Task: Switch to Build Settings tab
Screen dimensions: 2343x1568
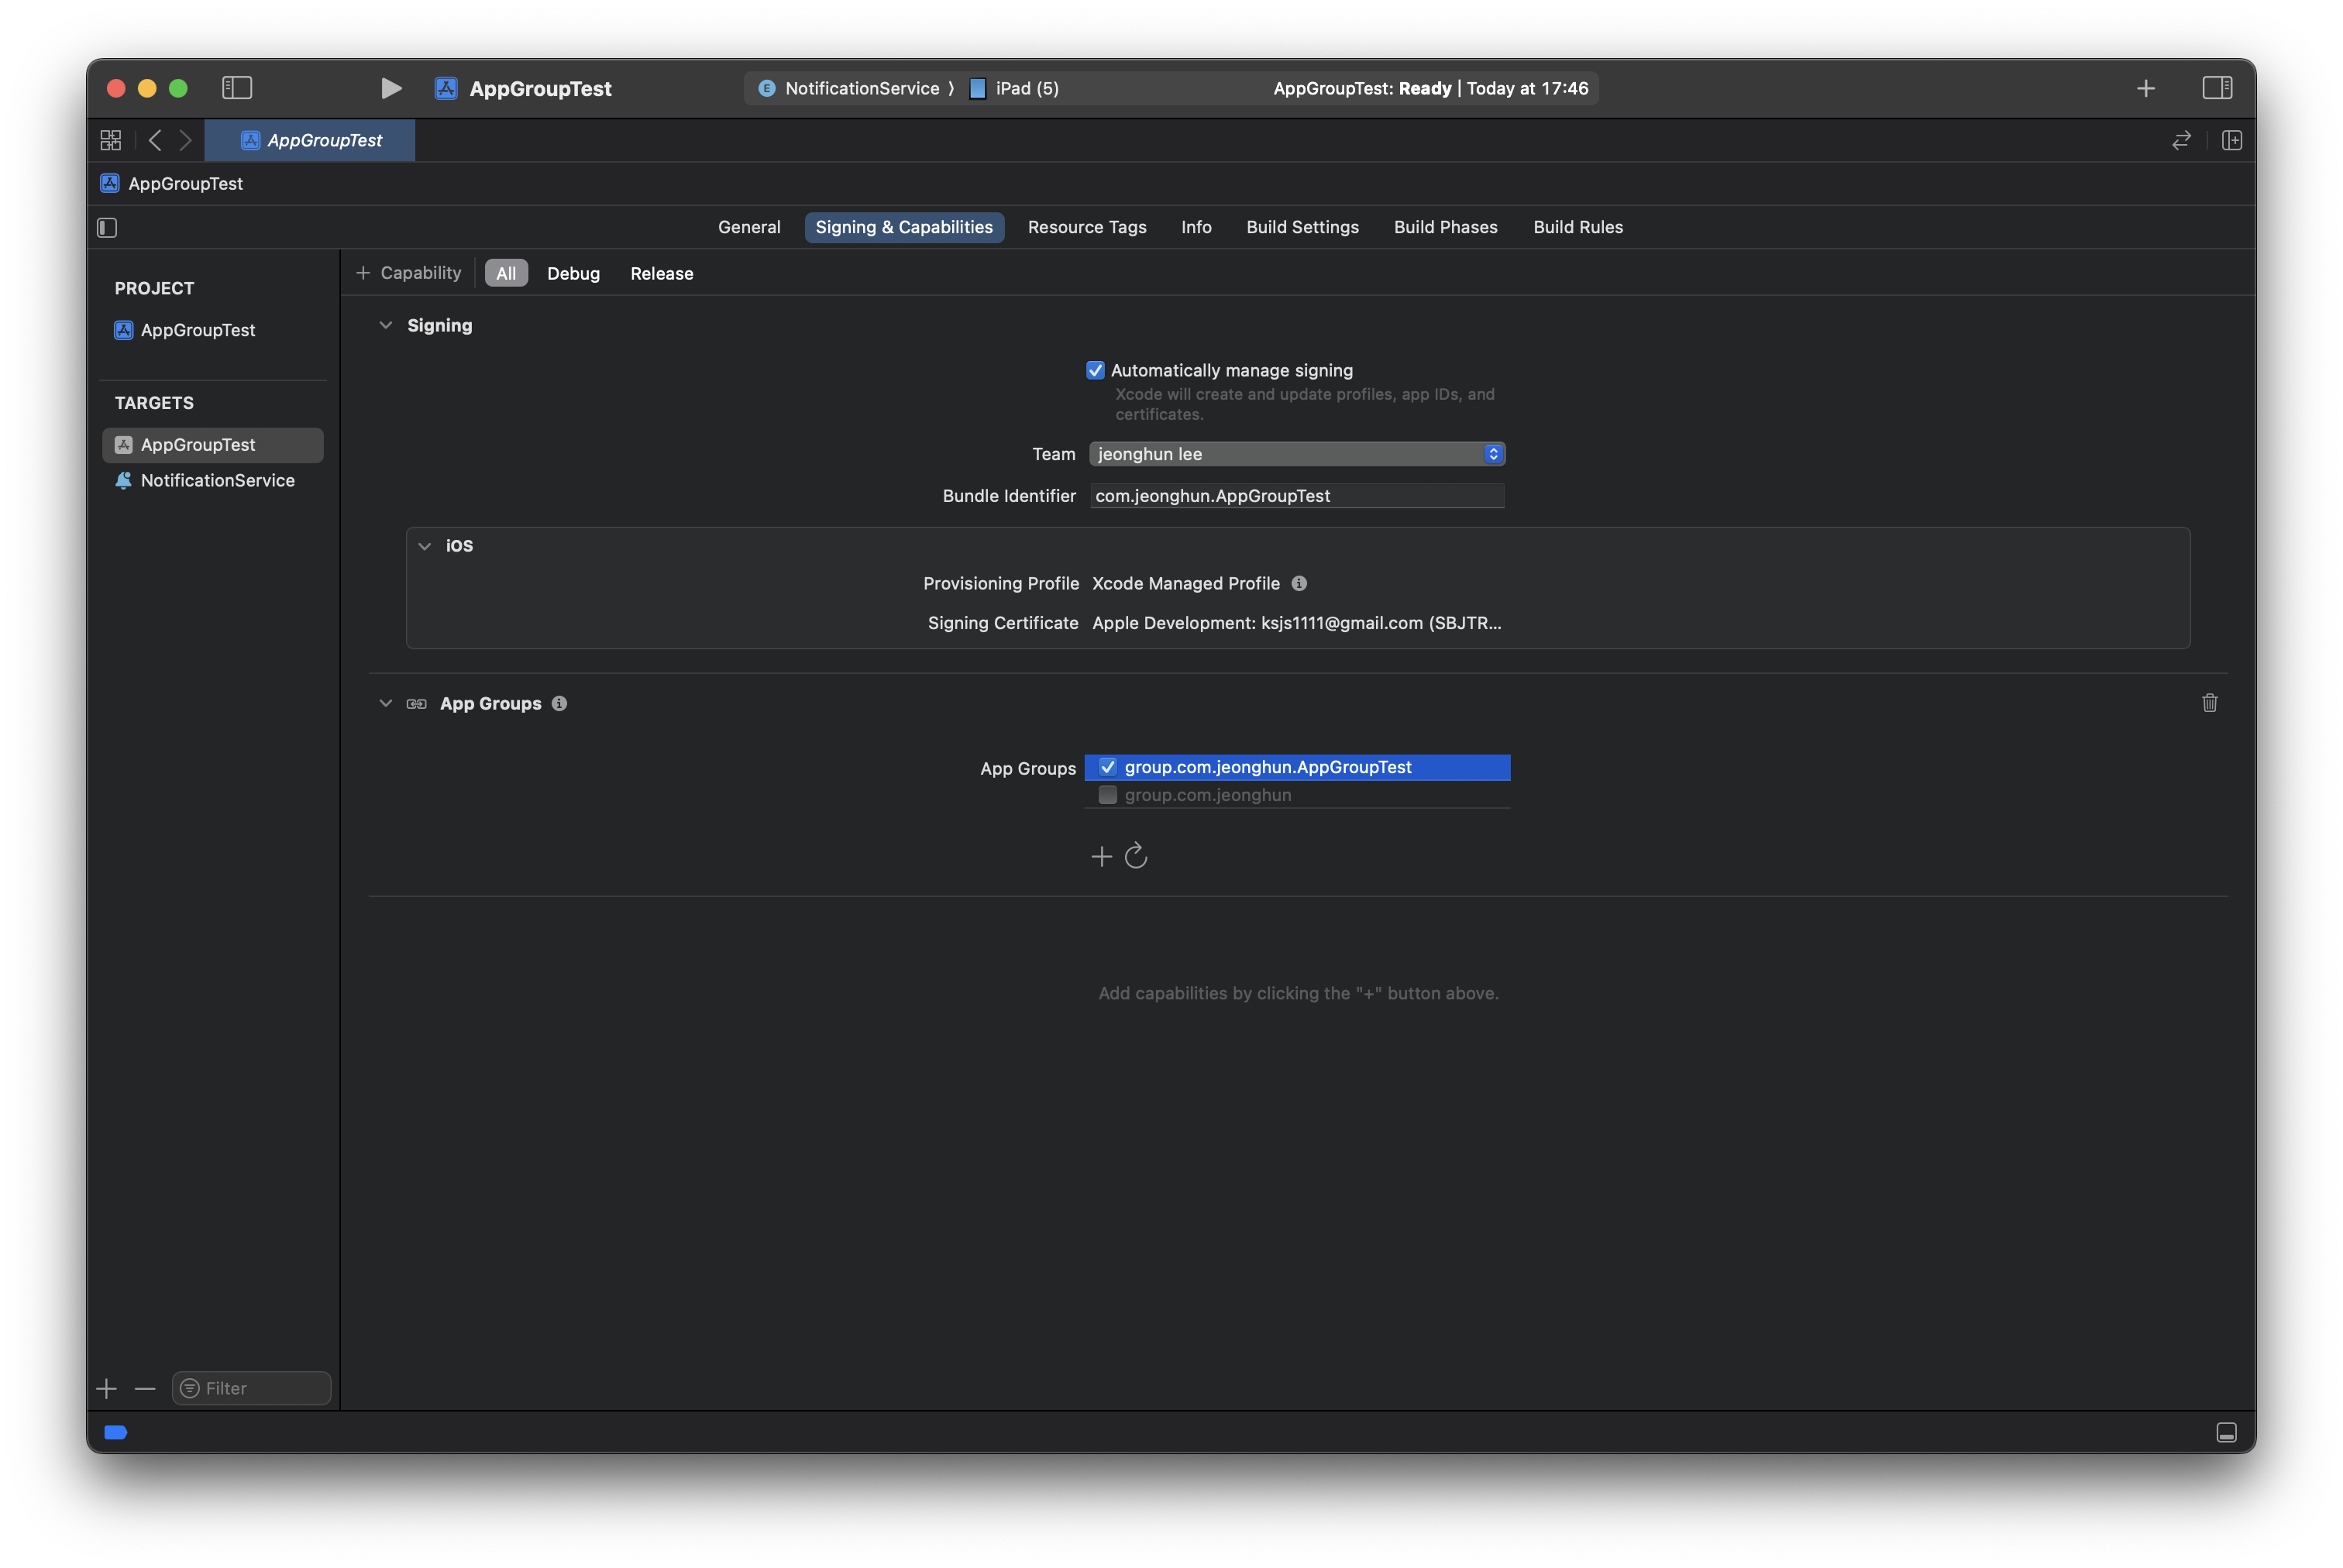Action: tap(1302, 227)
